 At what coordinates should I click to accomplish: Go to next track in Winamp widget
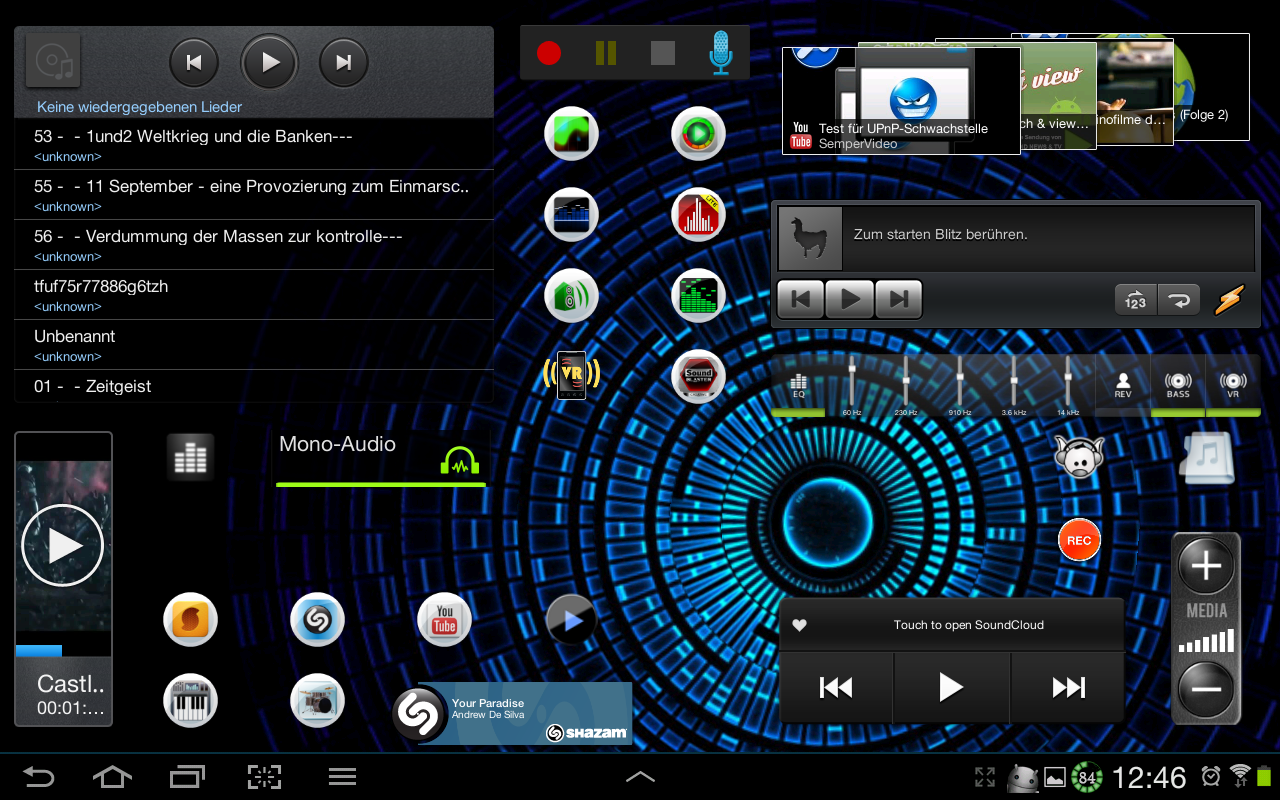pyautogui.click(x=898, y=299)
